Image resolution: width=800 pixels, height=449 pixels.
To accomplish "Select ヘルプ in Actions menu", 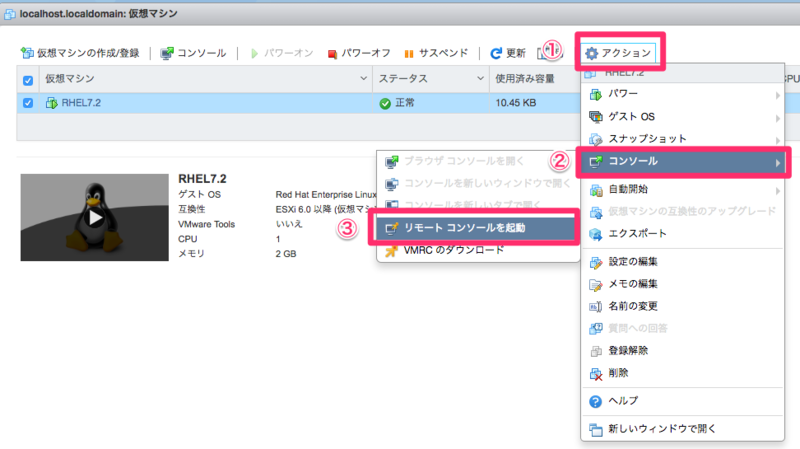I will point(682,401).
